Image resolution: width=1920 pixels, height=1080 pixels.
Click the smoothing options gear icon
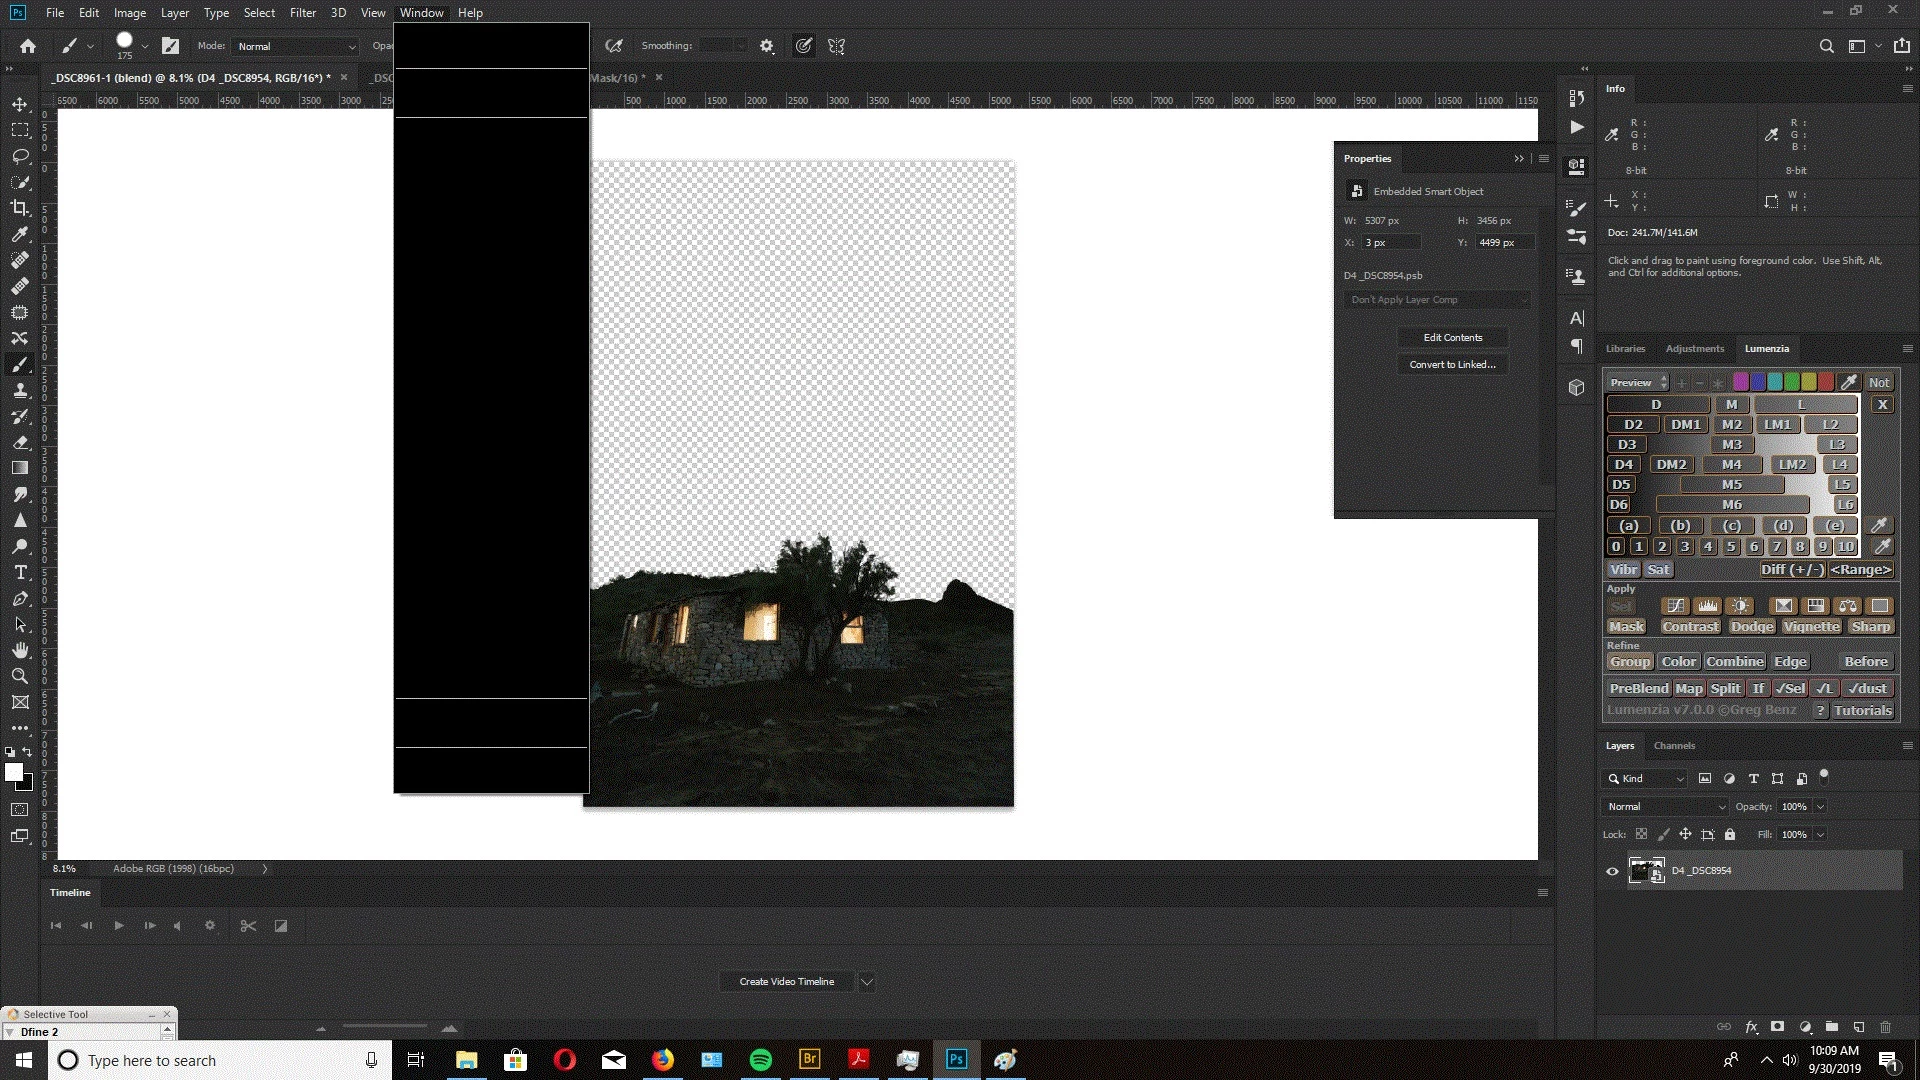click(x=767, y=46)
